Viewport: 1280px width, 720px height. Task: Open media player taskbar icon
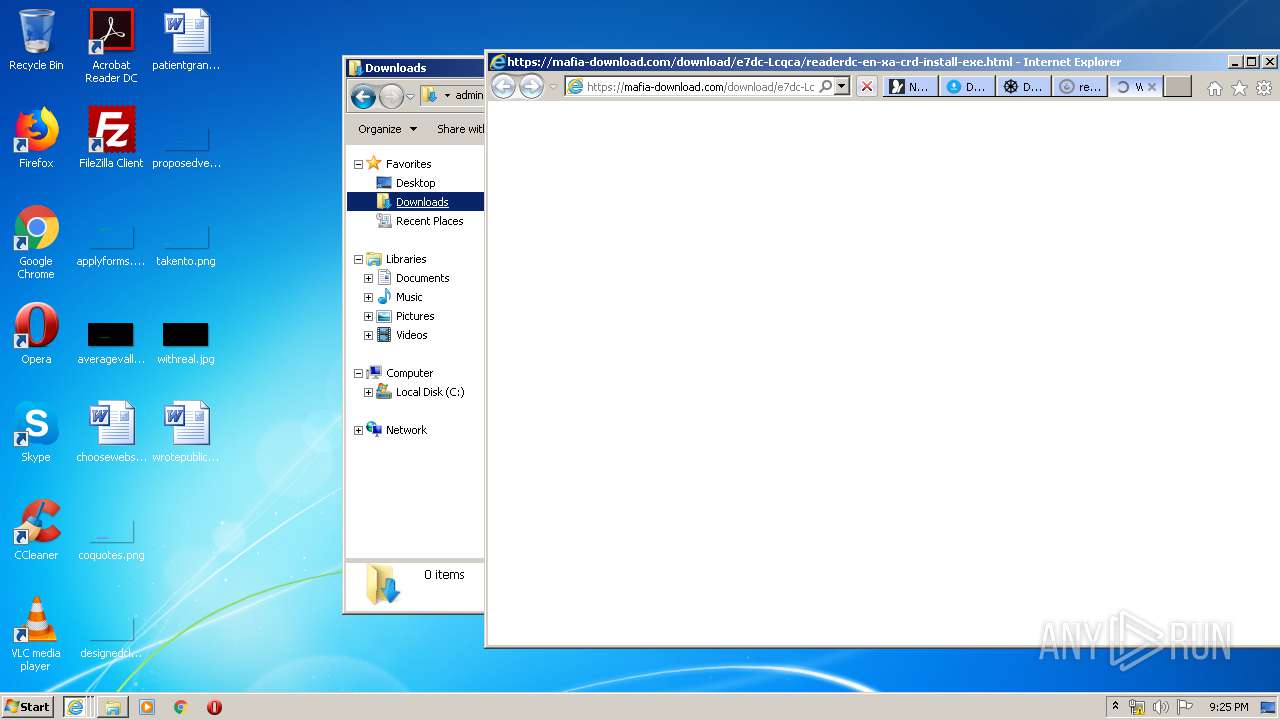(147, 707)
